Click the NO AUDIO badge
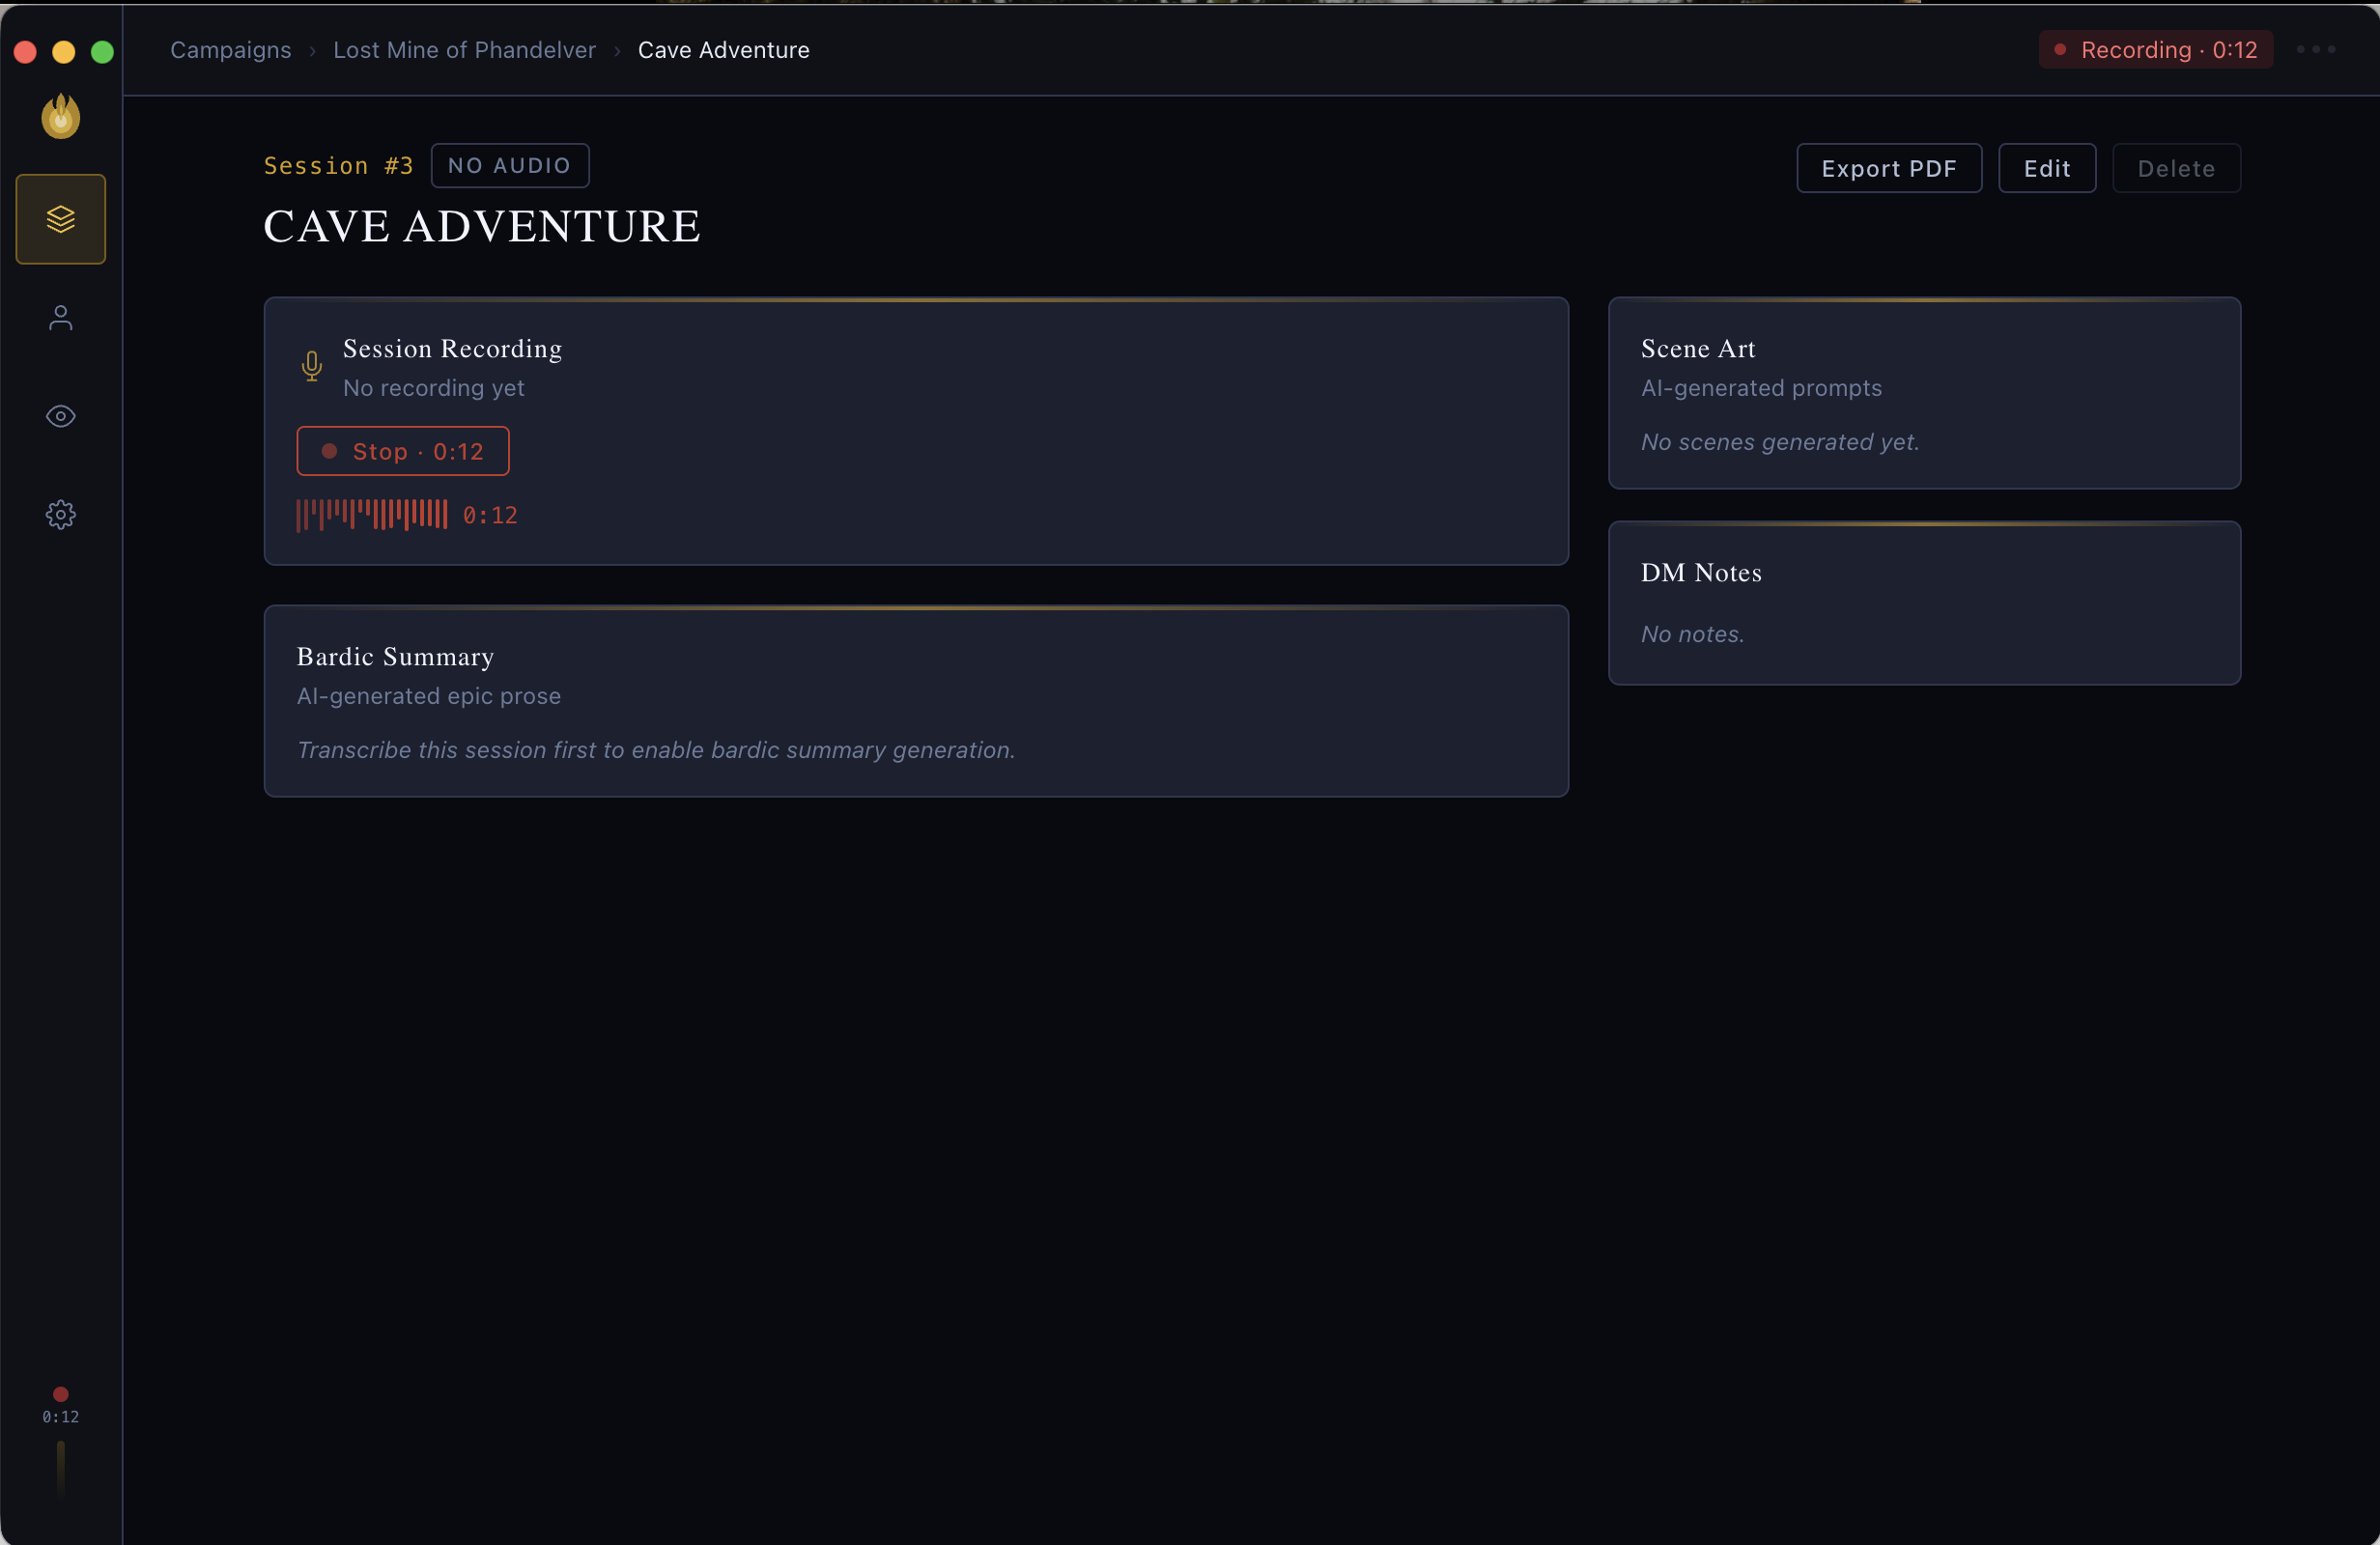This screenshot has height=1545, width=2380. pos(509,165)
